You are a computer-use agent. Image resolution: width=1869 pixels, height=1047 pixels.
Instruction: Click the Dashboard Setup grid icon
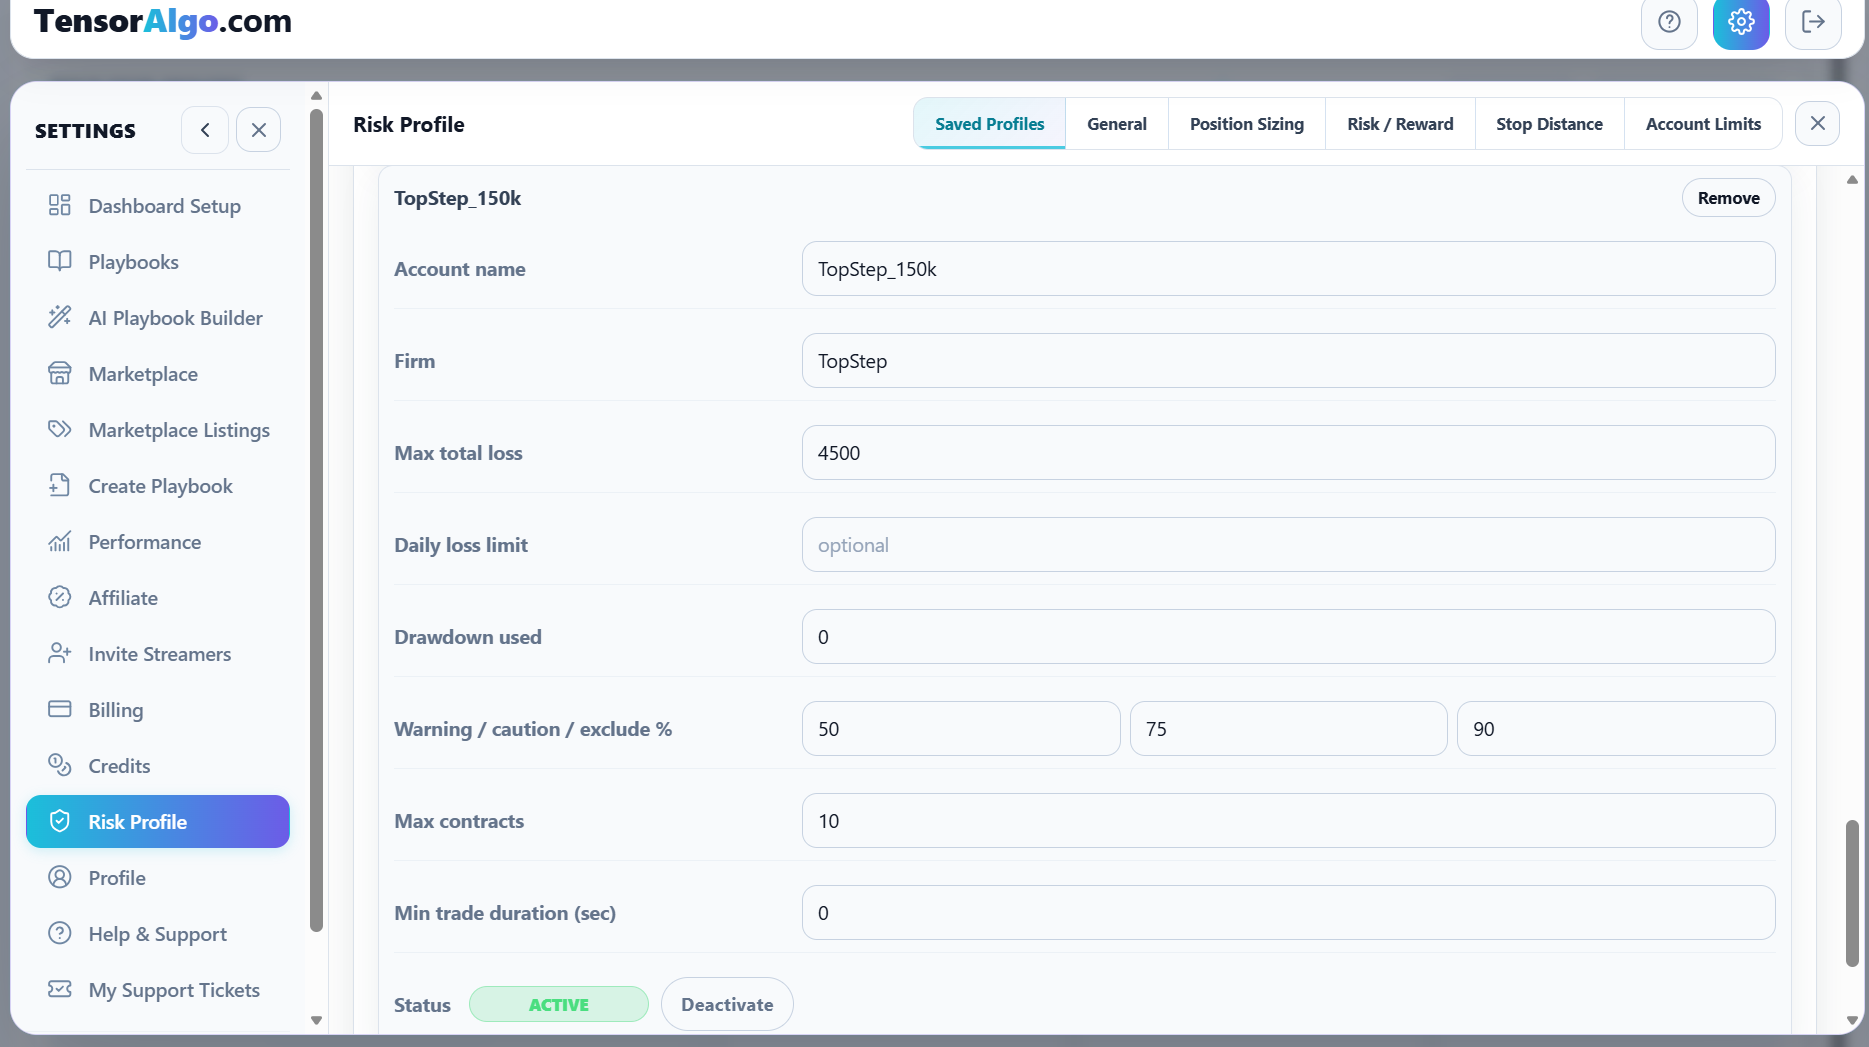tap(60, 205)
